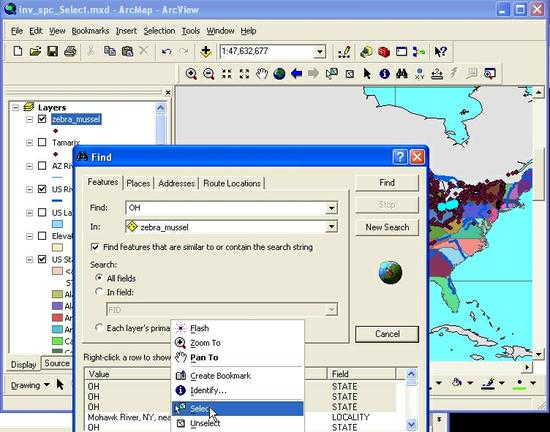Click results list scrollbar down arrow
Image resolution: width=550 pixels, height=432 pixels.
[x=412, y=425]
